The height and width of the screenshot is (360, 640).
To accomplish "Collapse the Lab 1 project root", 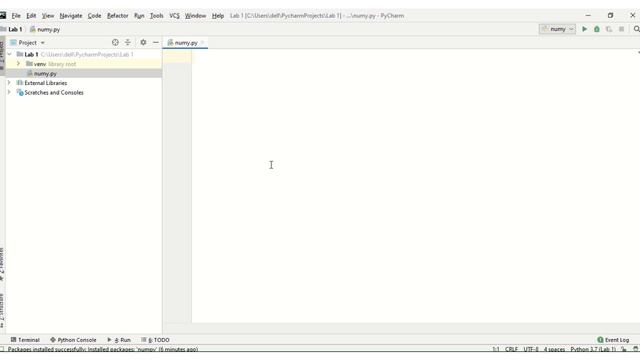I will tap(9, 54).
